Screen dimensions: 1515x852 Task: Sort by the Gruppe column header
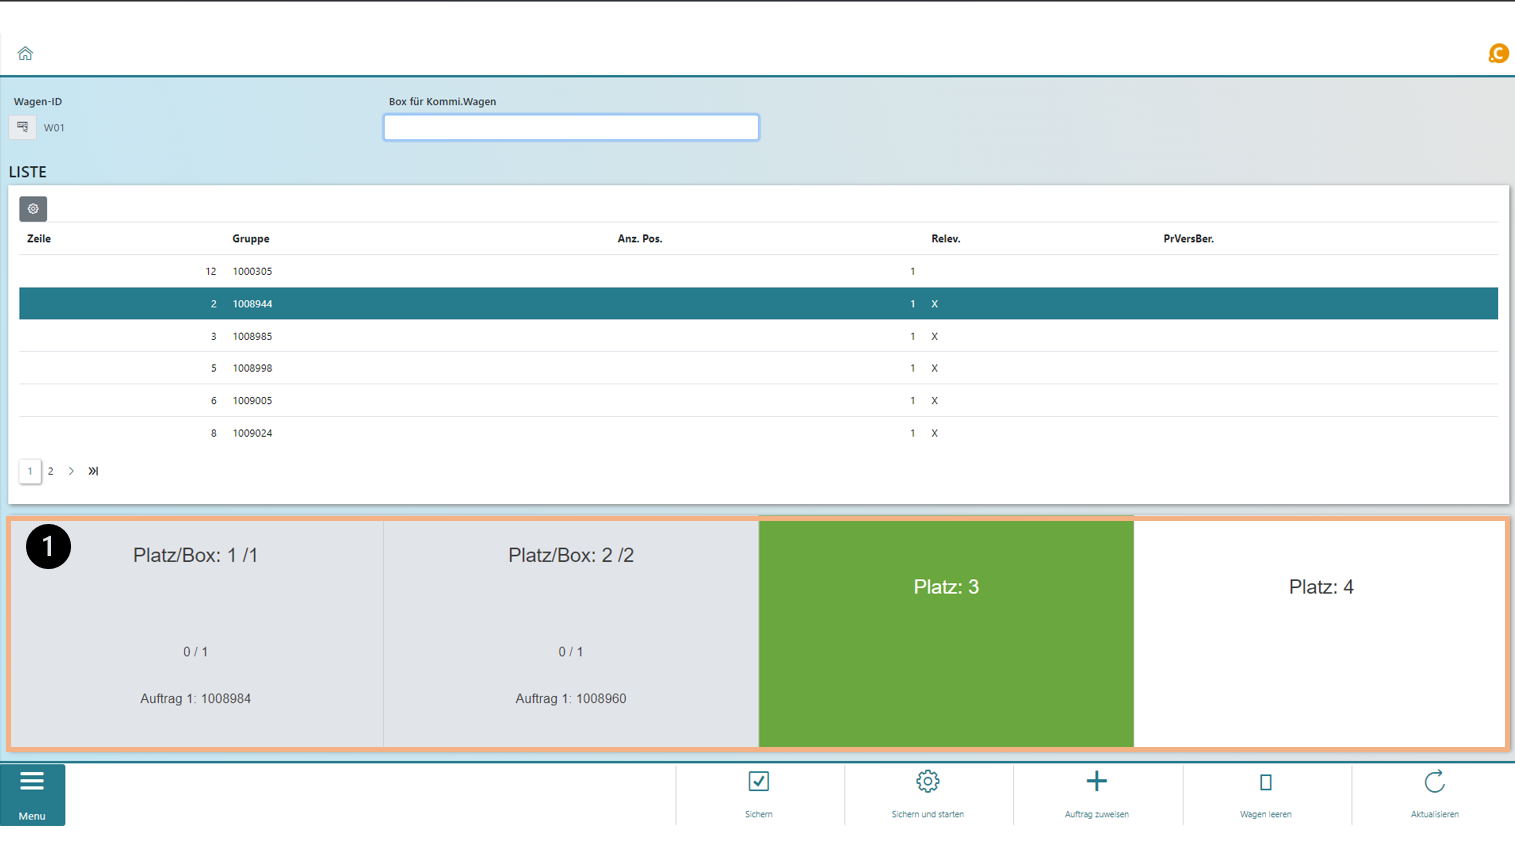click(251, 239)
